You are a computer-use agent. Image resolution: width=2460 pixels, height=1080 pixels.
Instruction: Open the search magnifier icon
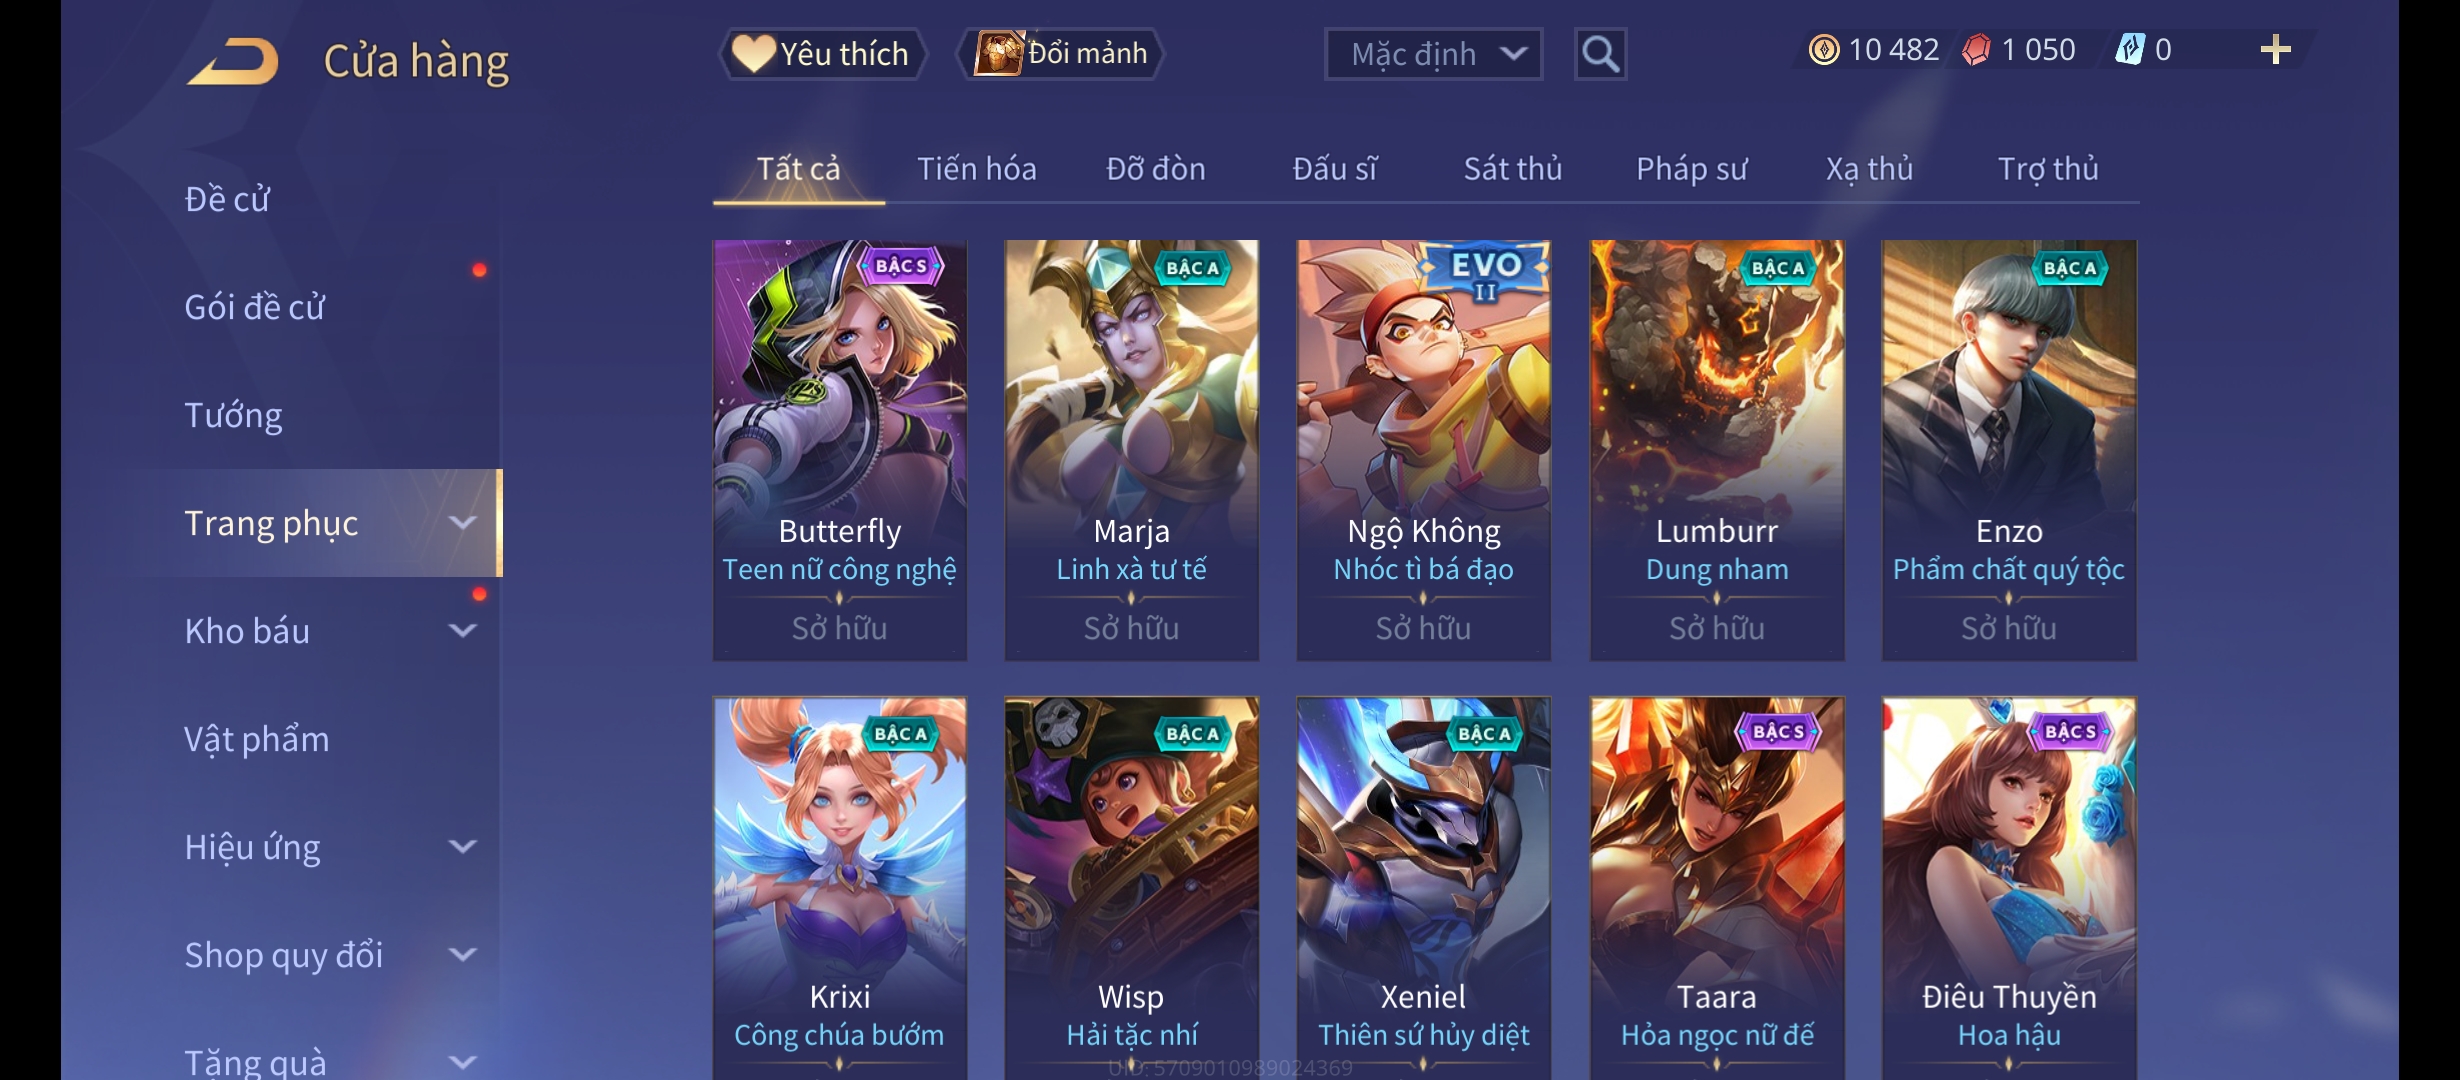(x=1600, y=54)
